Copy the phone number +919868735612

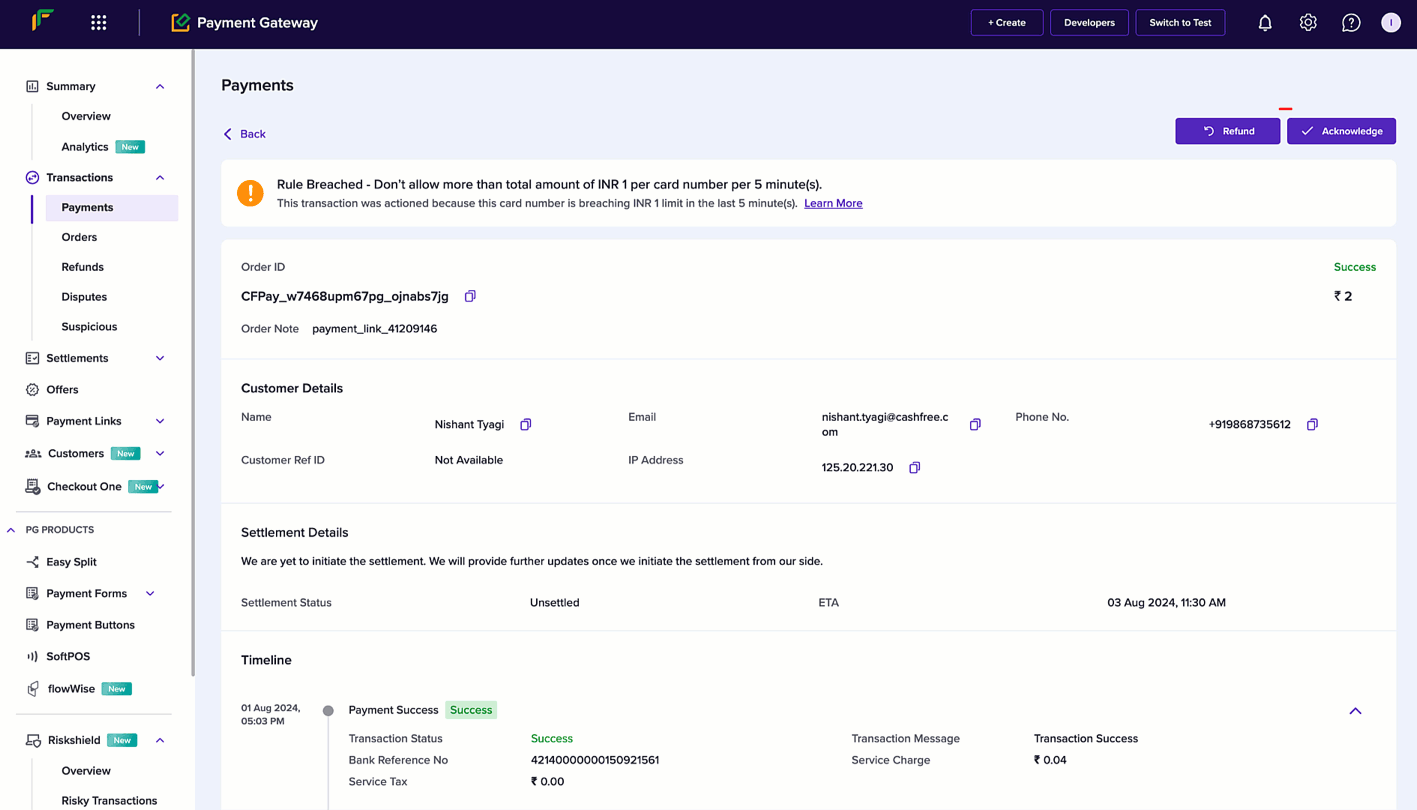[x=1312, y=424]
